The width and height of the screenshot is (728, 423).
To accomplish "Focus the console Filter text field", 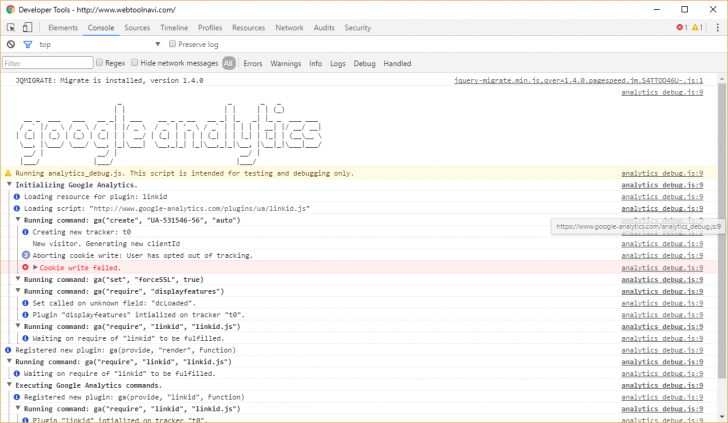I will pyautogui.click(x=48, y=63).
